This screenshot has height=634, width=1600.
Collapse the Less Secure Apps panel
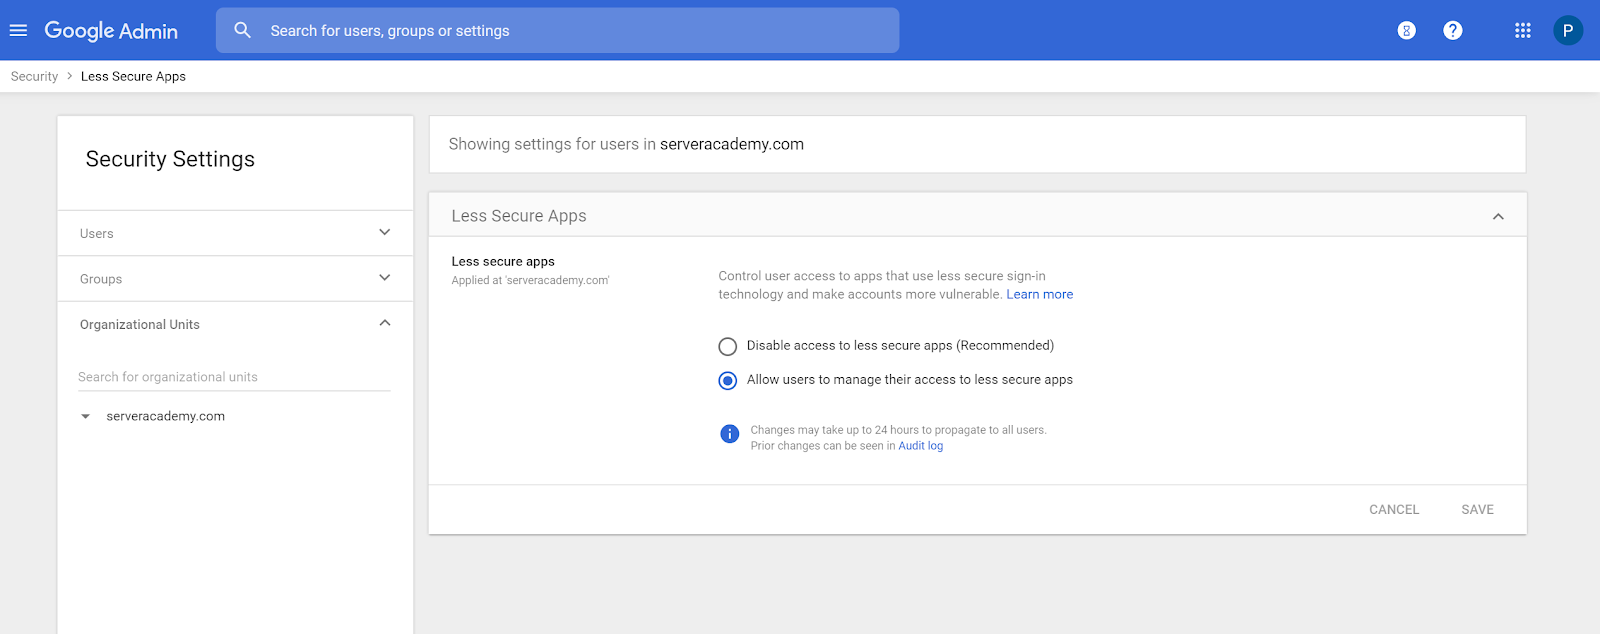coord(1497,216)
